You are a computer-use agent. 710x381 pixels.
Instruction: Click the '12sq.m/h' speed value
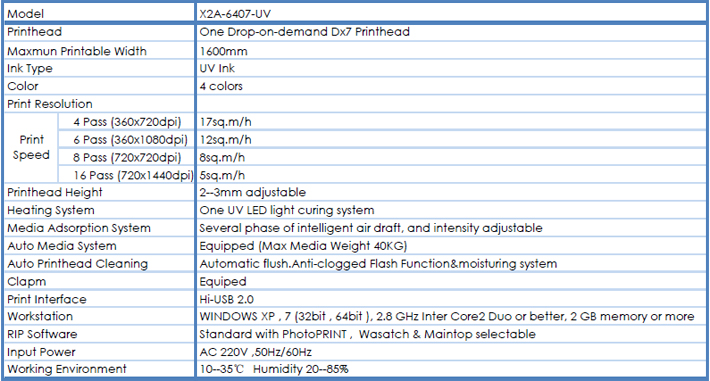pyautogui.click(x=225, y=140)
